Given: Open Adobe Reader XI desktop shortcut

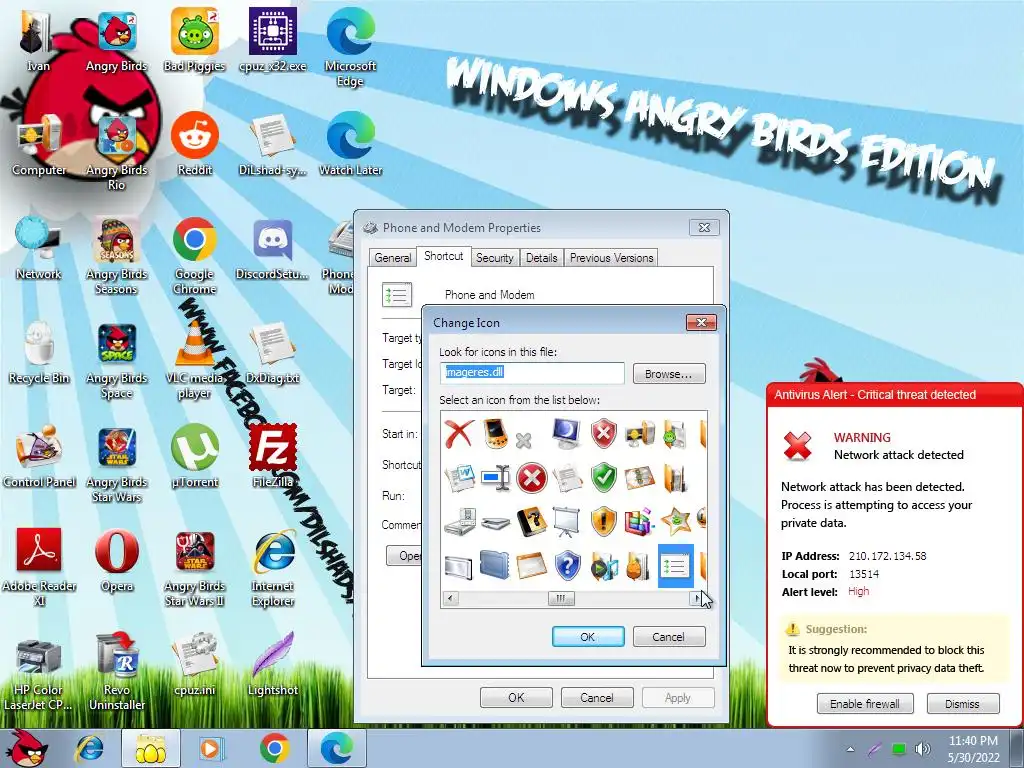Looking at the screenshot, I should point(39,568).
